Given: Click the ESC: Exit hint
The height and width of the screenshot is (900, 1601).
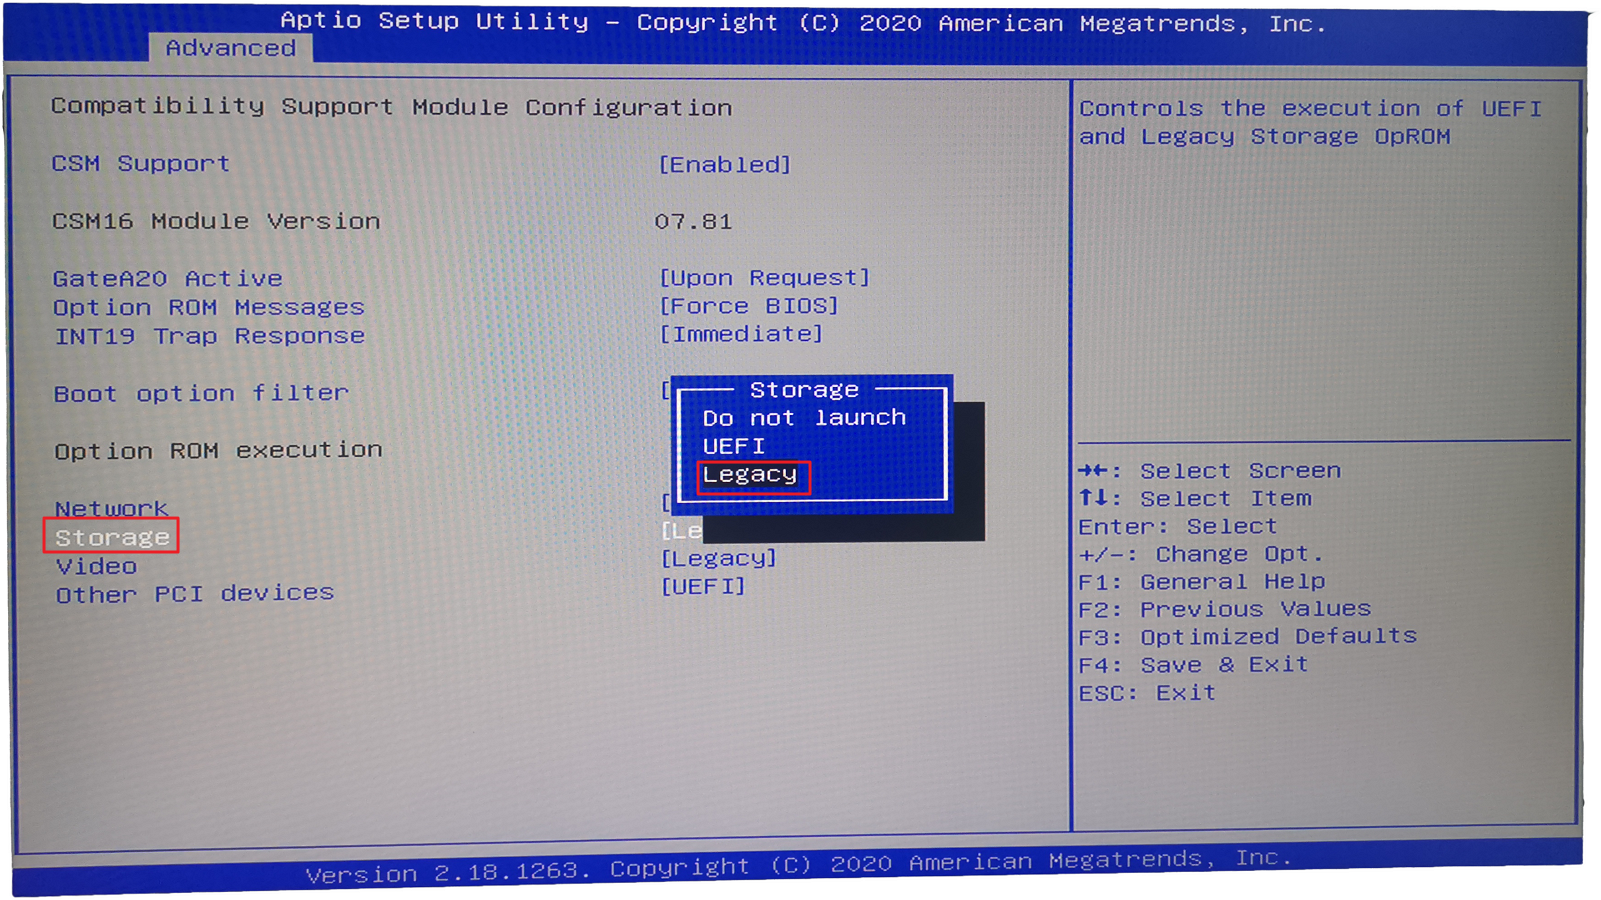Looking at the screenshot, I should (x=1147, y=693).
